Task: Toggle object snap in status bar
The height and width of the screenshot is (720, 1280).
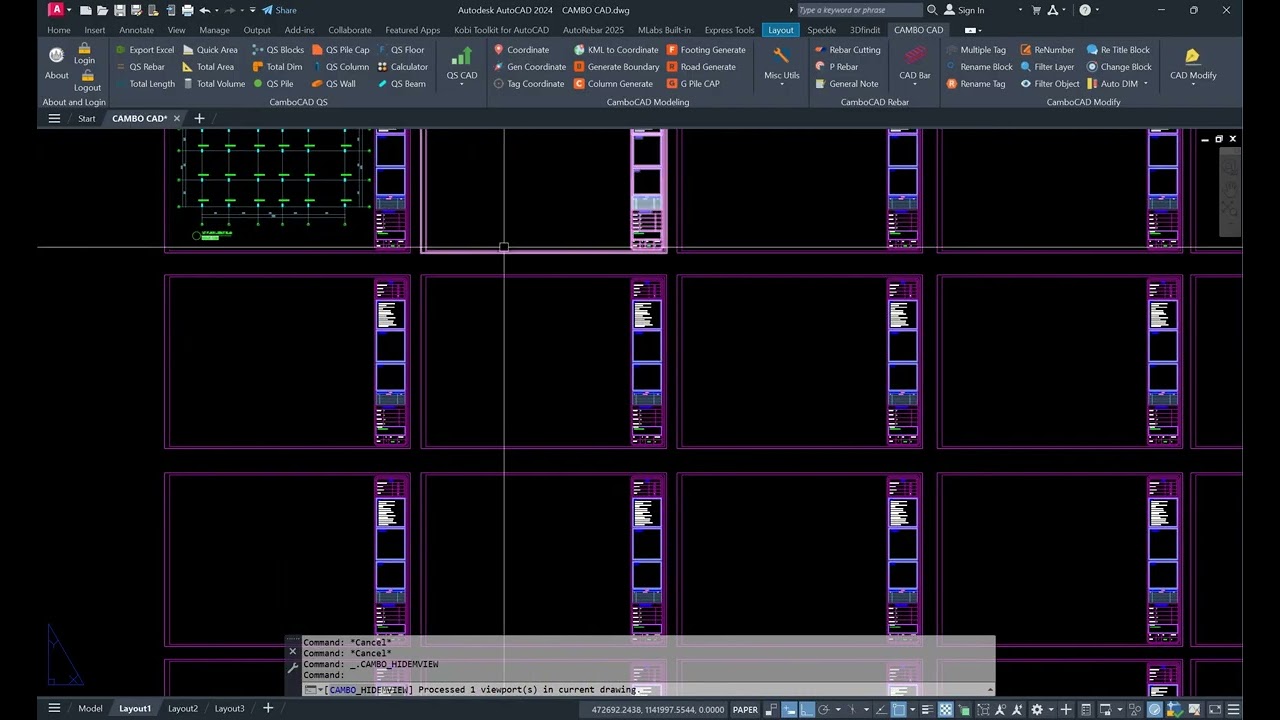Action: [x=898, y=709]
